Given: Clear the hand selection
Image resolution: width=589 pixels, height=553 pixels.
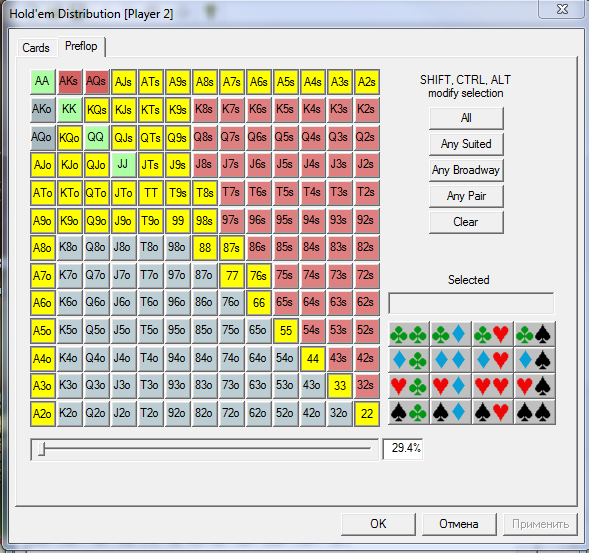Looking at the screenshot, I should (x=466, y=222).
